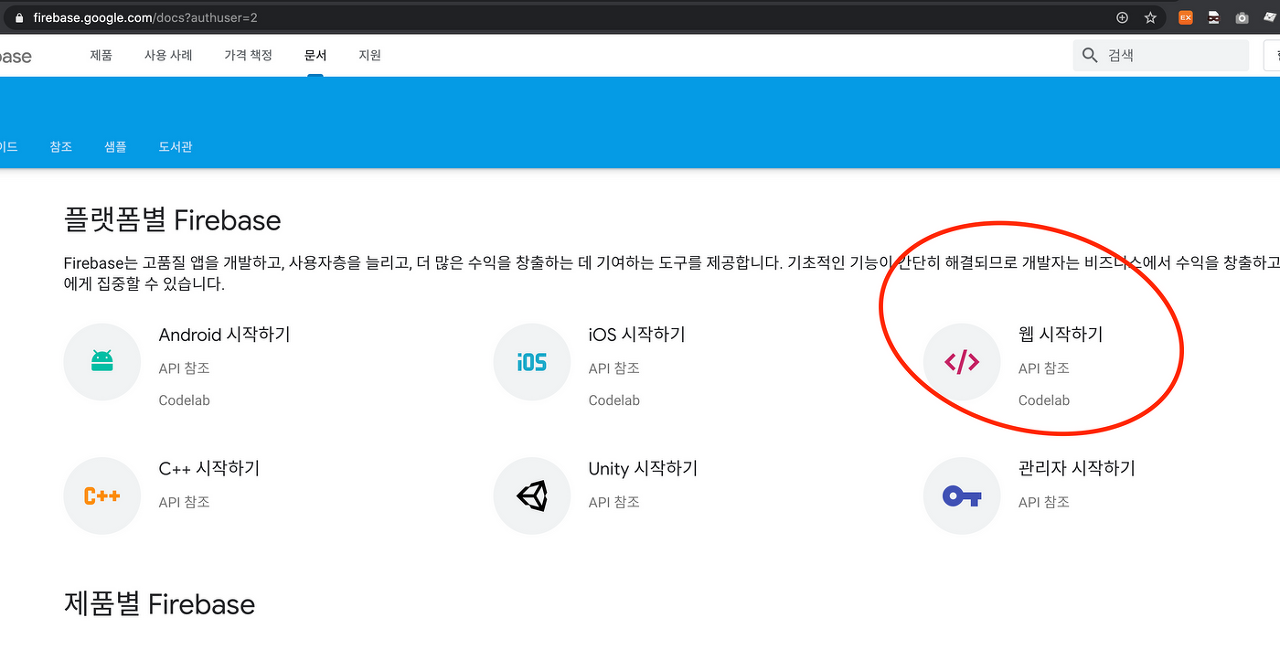Click the lock icon in the address bar

coord(19,18)
